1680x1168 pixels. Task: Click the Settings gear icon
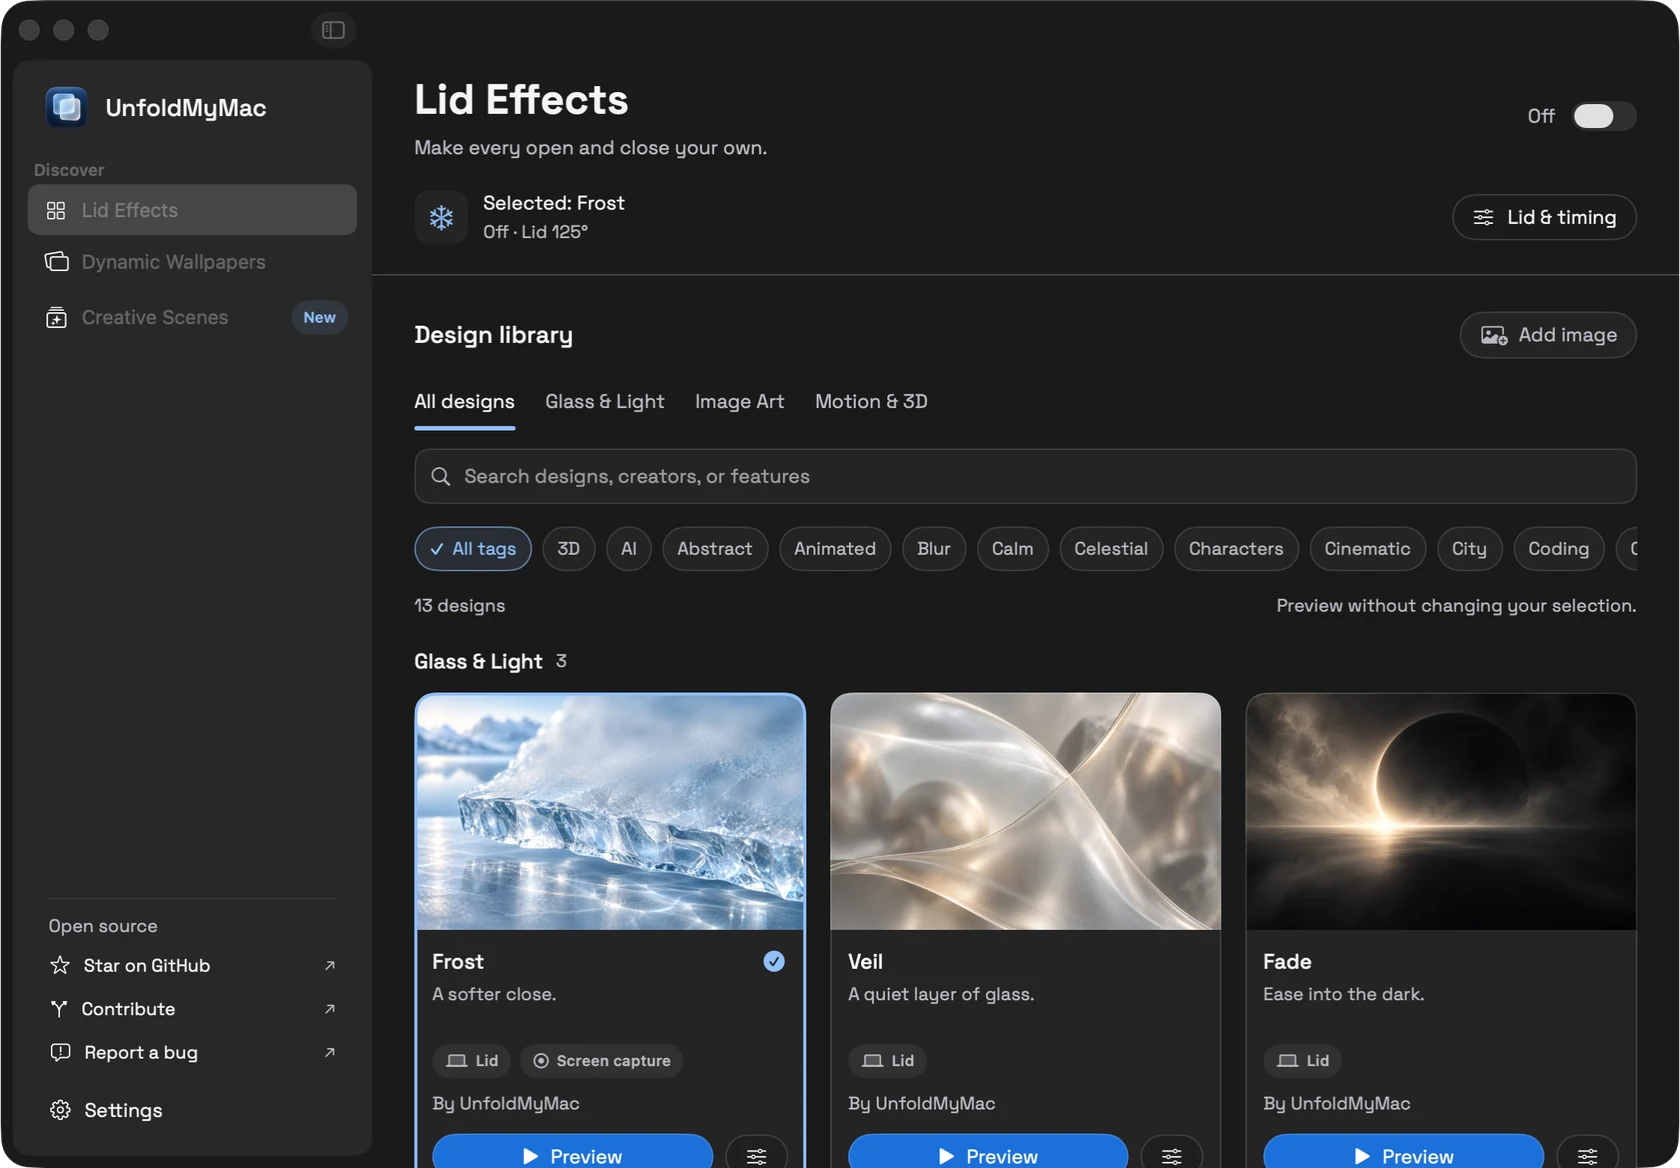tap(60, 1110)
